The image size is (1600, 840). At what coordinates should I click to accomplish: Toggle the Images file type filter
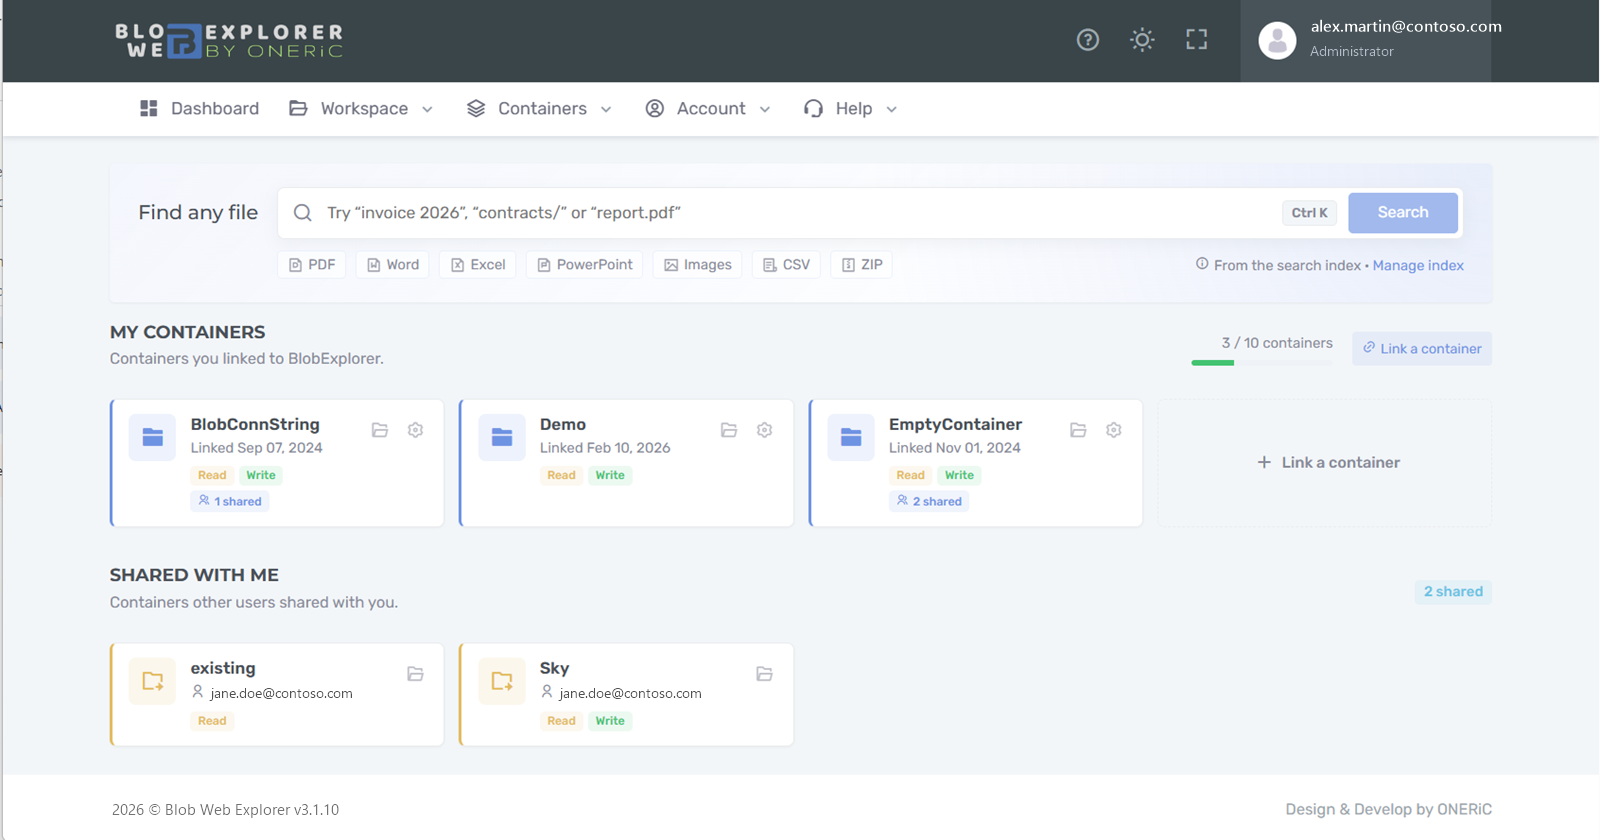698,265
